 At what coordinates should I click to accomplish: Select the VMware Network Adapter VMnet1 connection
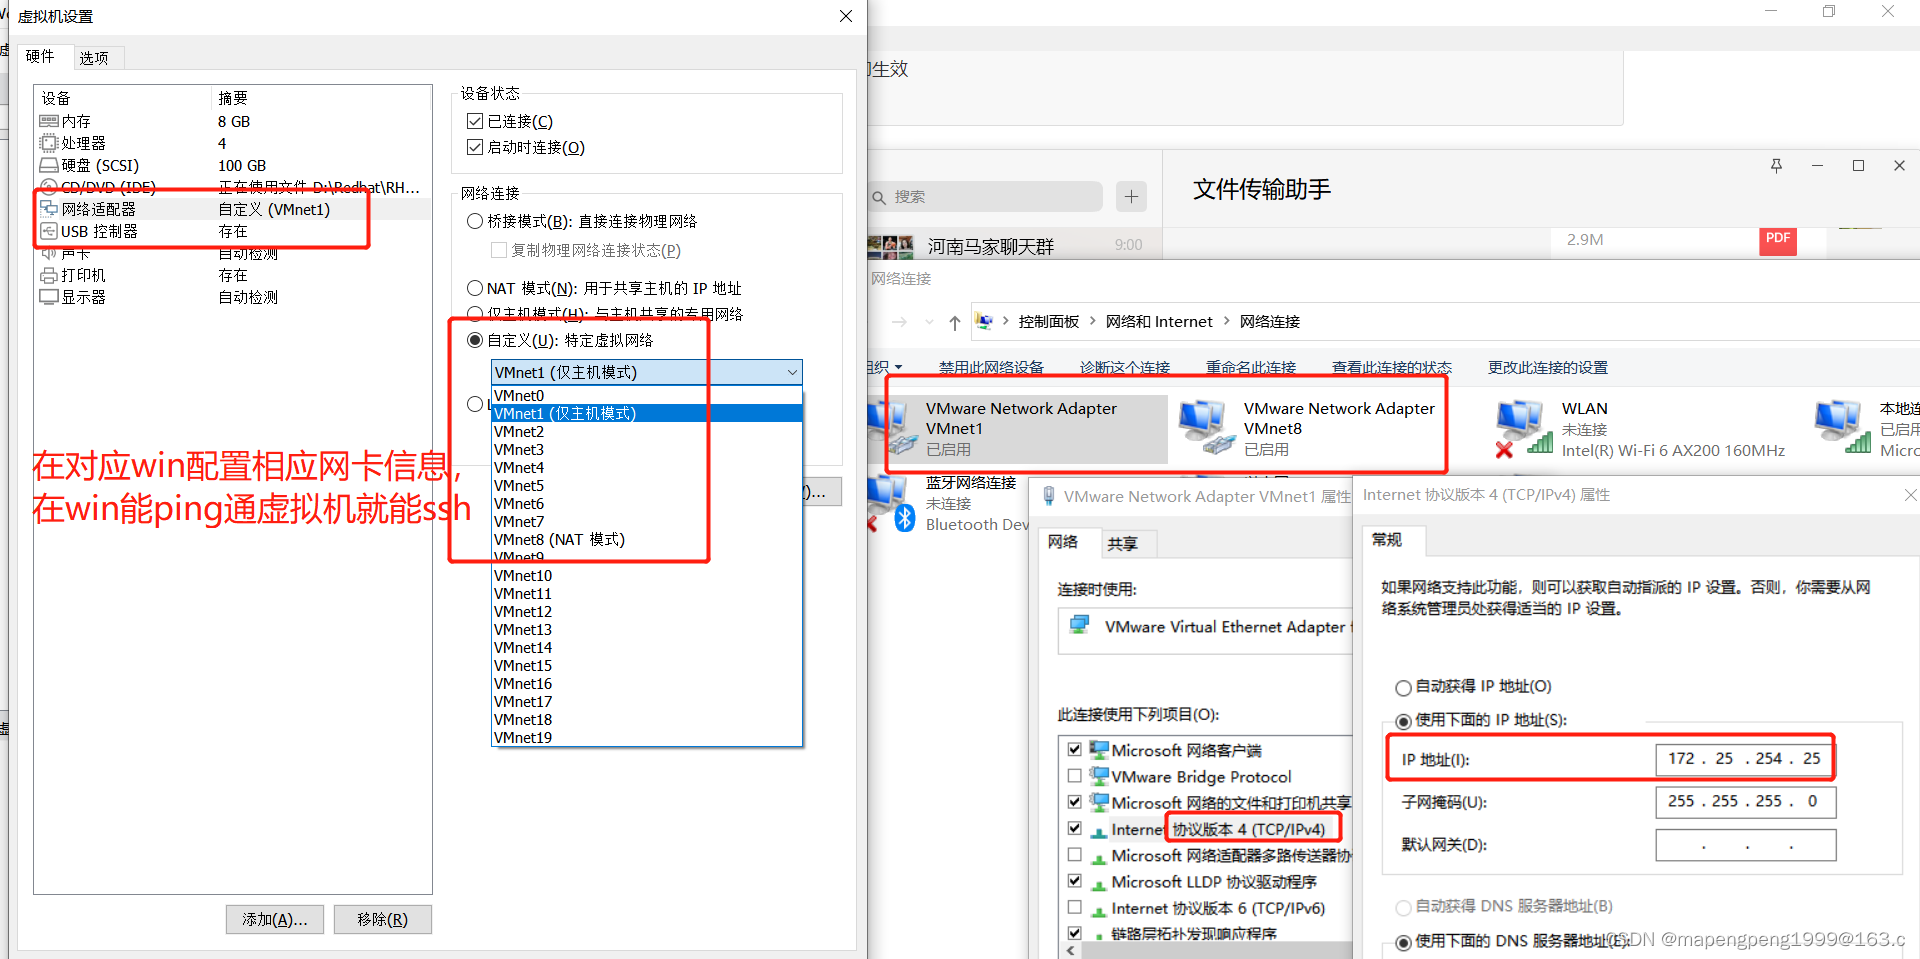pyautogui.click(x=1019, y=428)
